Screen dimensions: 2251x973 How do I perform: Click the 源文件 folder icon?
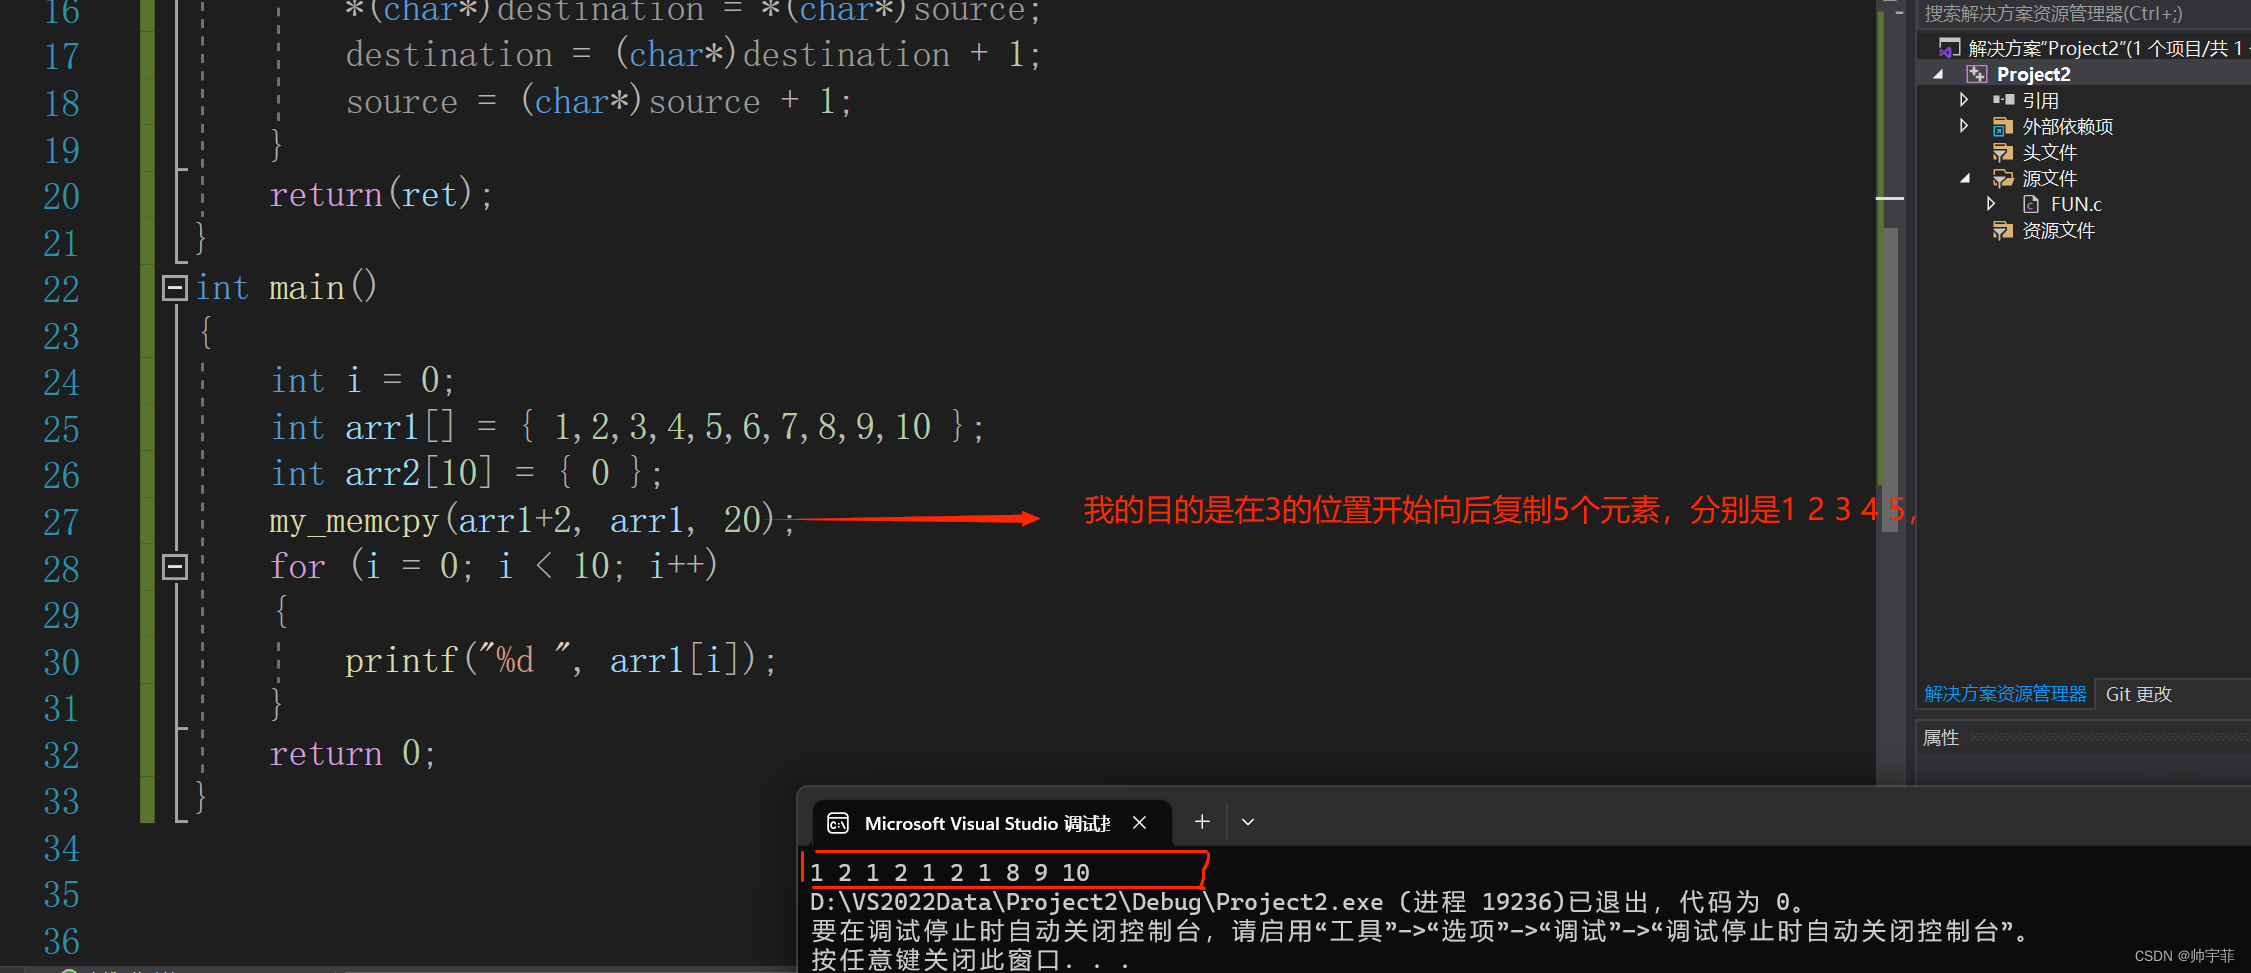coord(2003,178)
